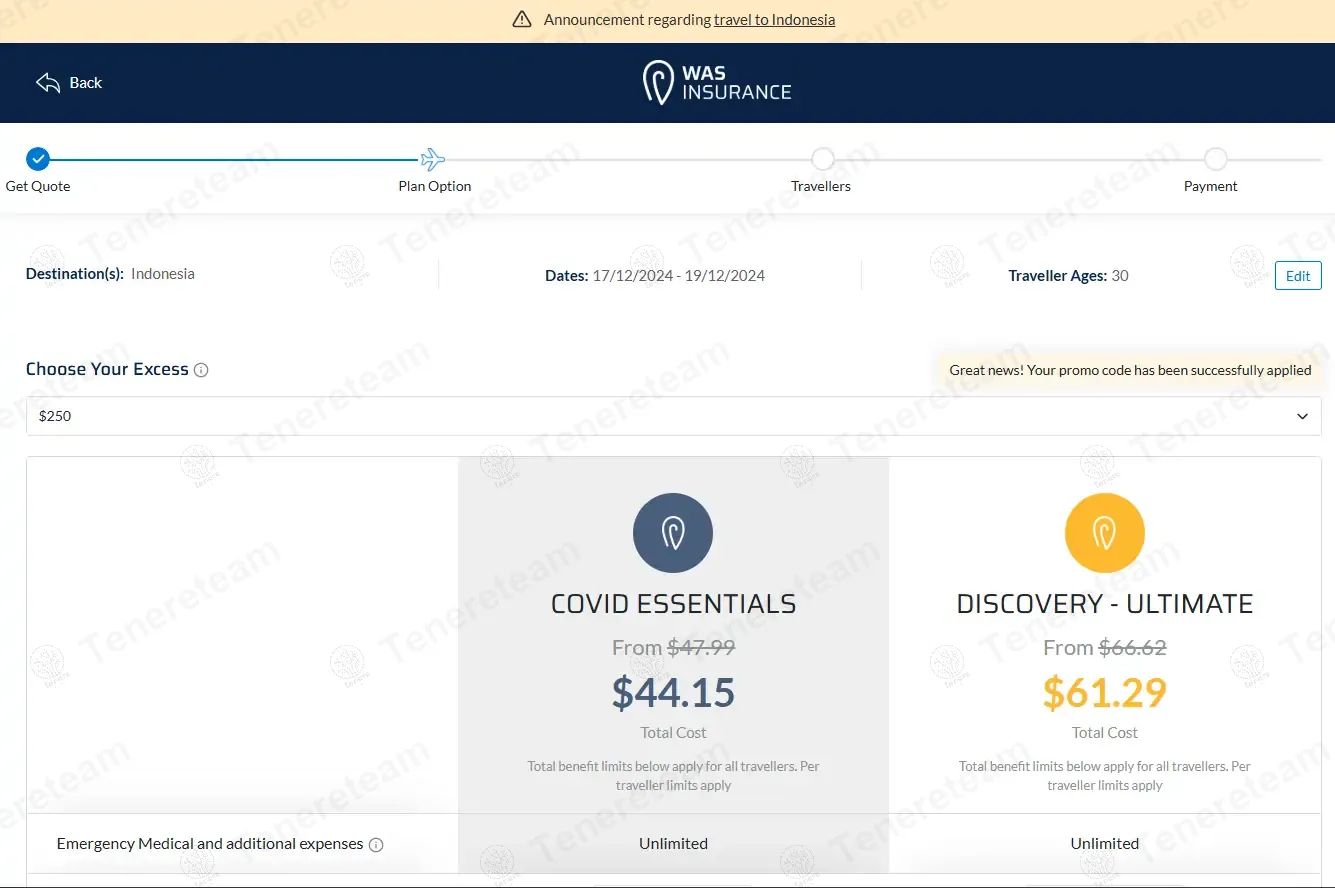
Task: Click the Get Quote completed checkmark step
Action: point(38,159)
